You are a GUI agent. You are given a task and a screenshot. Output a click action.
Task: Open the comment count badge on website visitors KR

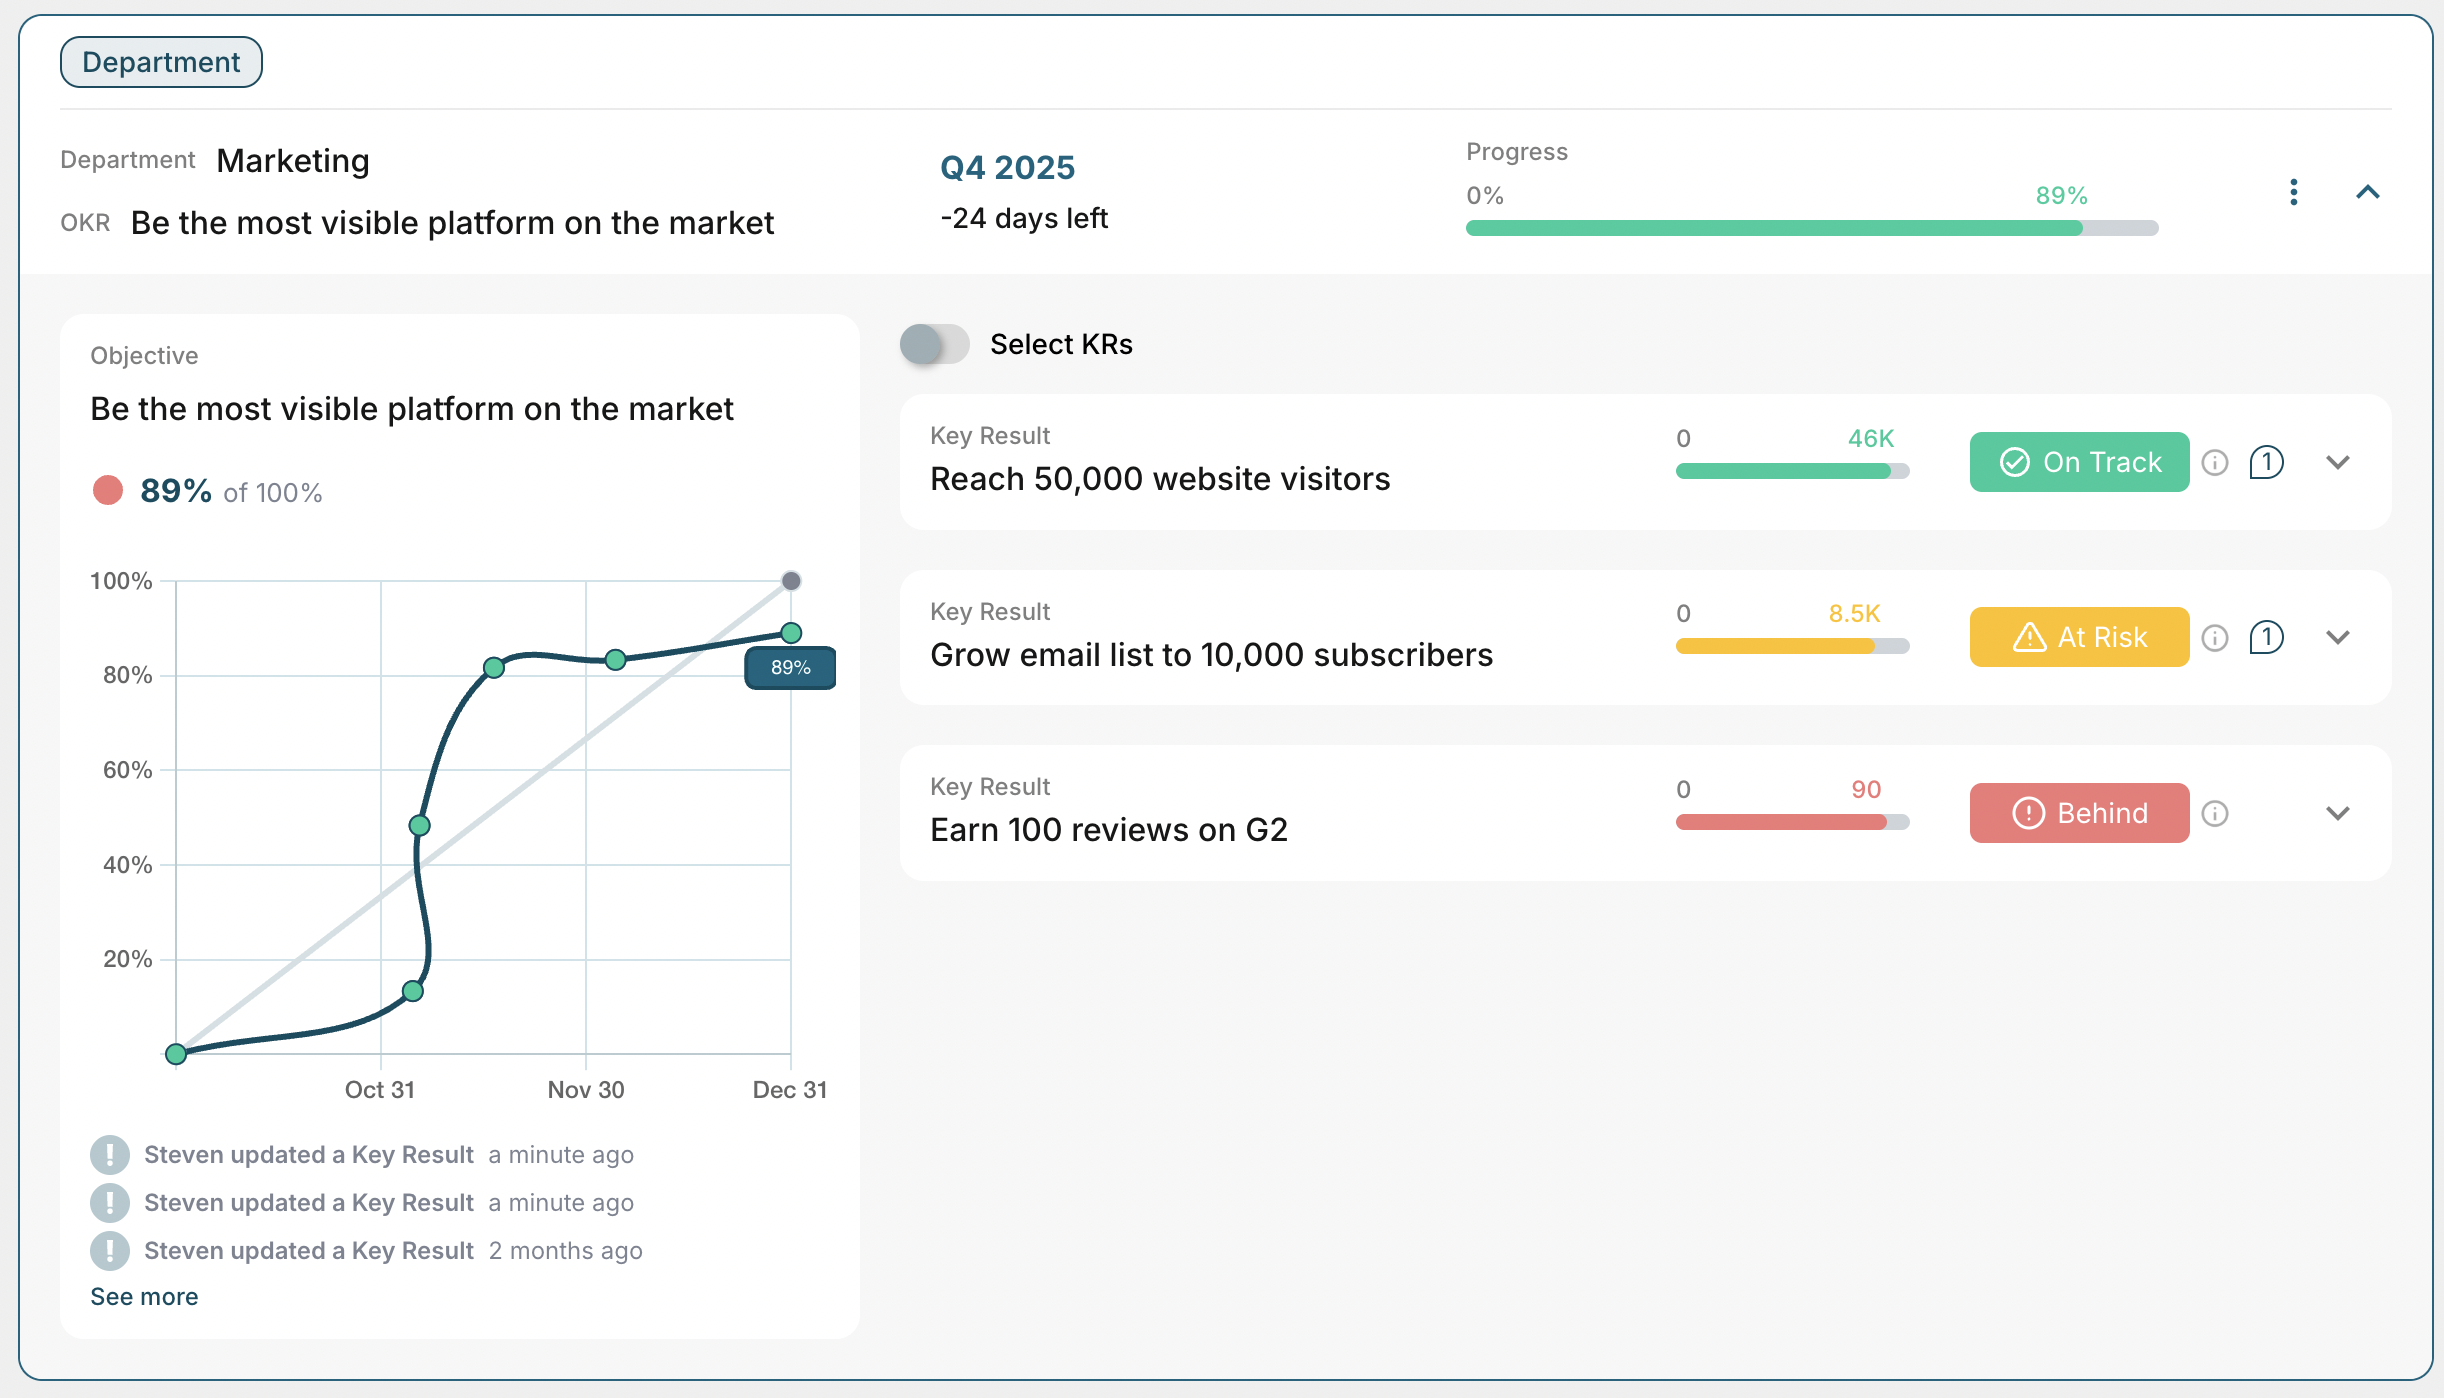click(x=2267, y=462)
